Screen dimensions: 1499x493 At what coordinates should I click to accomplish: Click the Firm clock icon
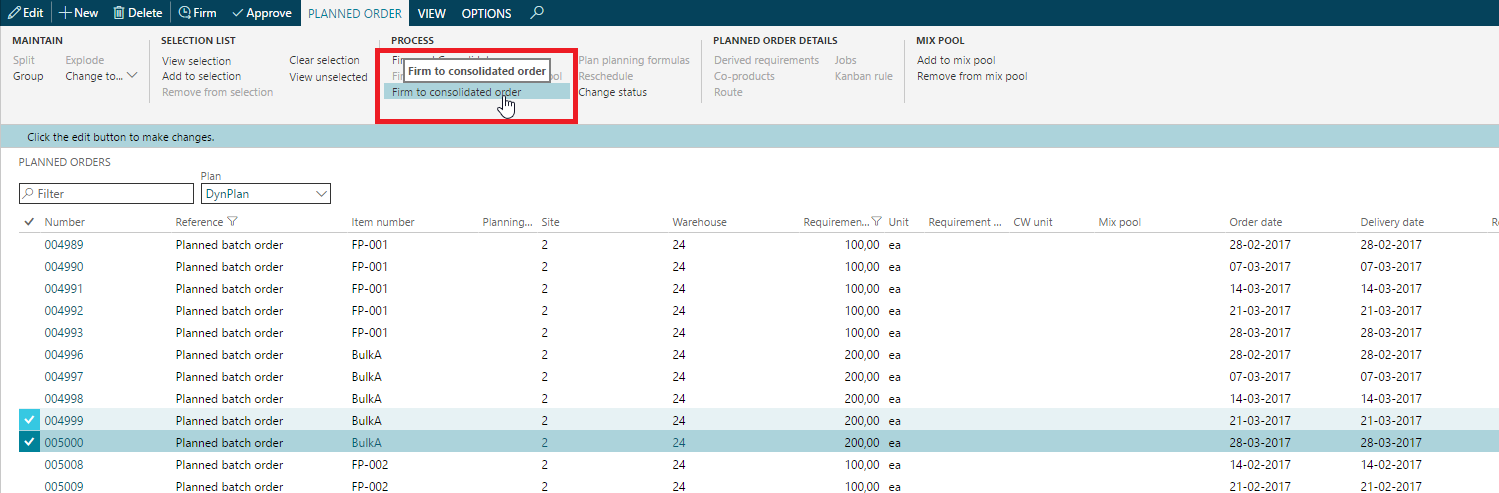184,13
